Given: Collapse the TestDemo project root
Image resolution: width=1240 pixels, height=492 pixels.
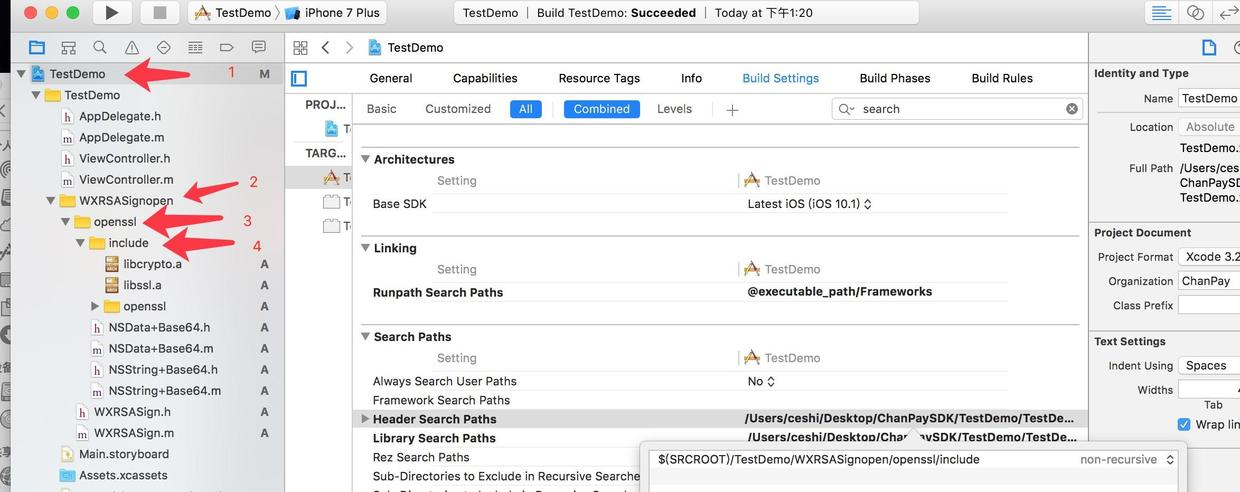Looking at the screenshot, I should 21,74.
